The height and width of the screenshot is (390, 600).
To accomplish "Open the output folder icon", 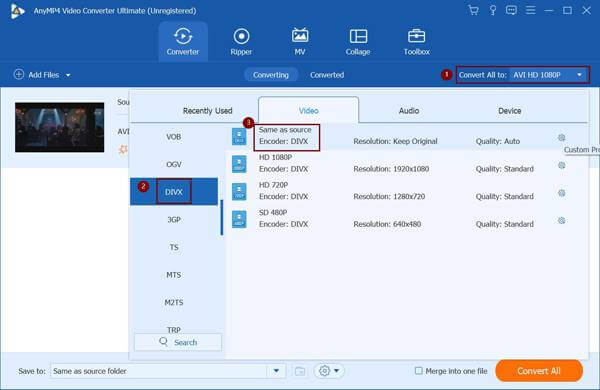I will [x=300, y=371].
